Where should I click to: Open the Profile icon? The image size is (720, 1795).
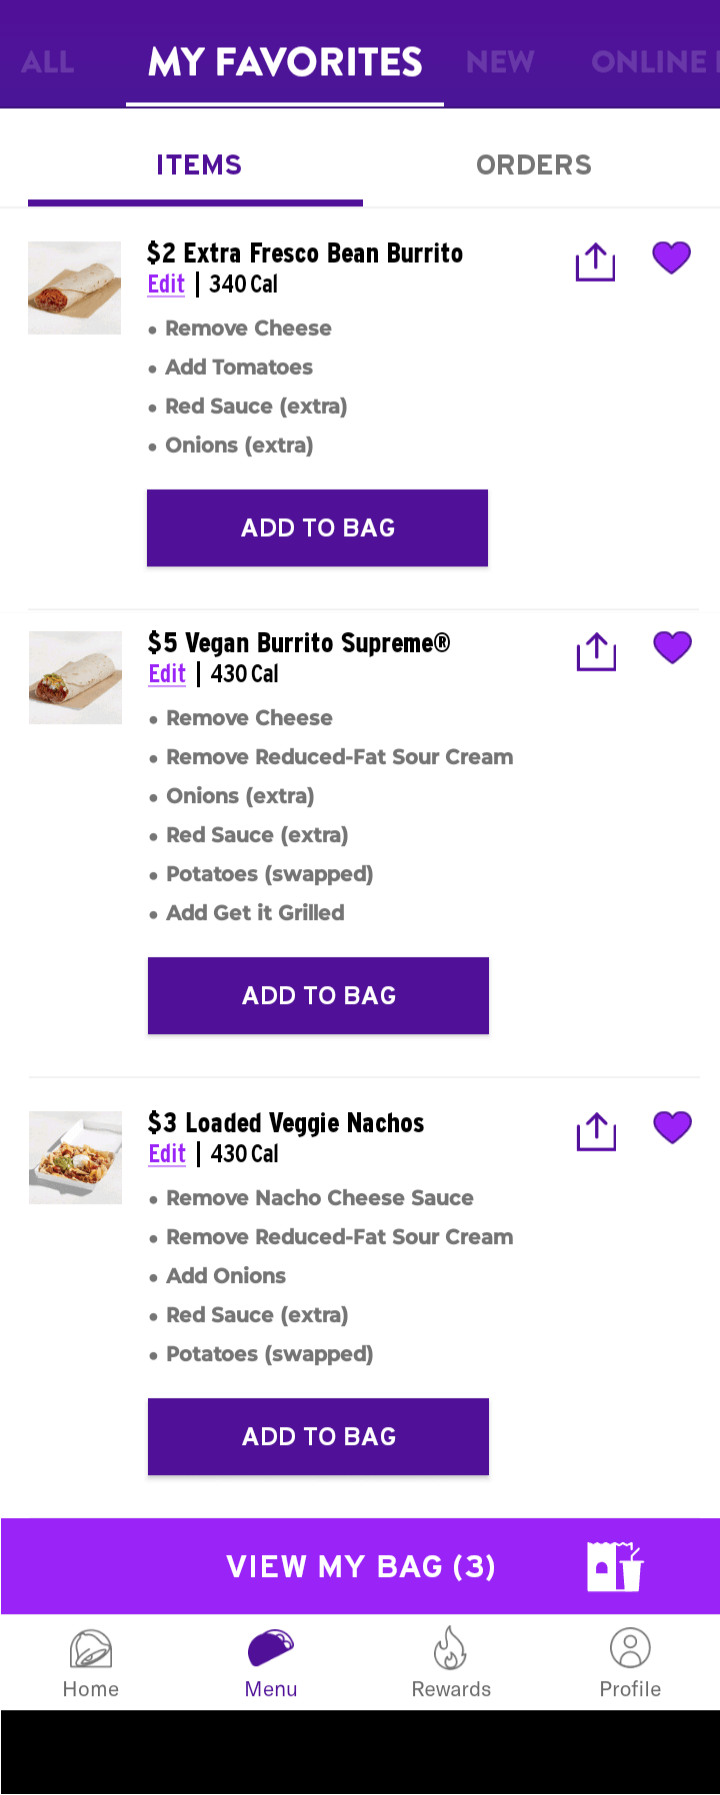(630, 1648)
